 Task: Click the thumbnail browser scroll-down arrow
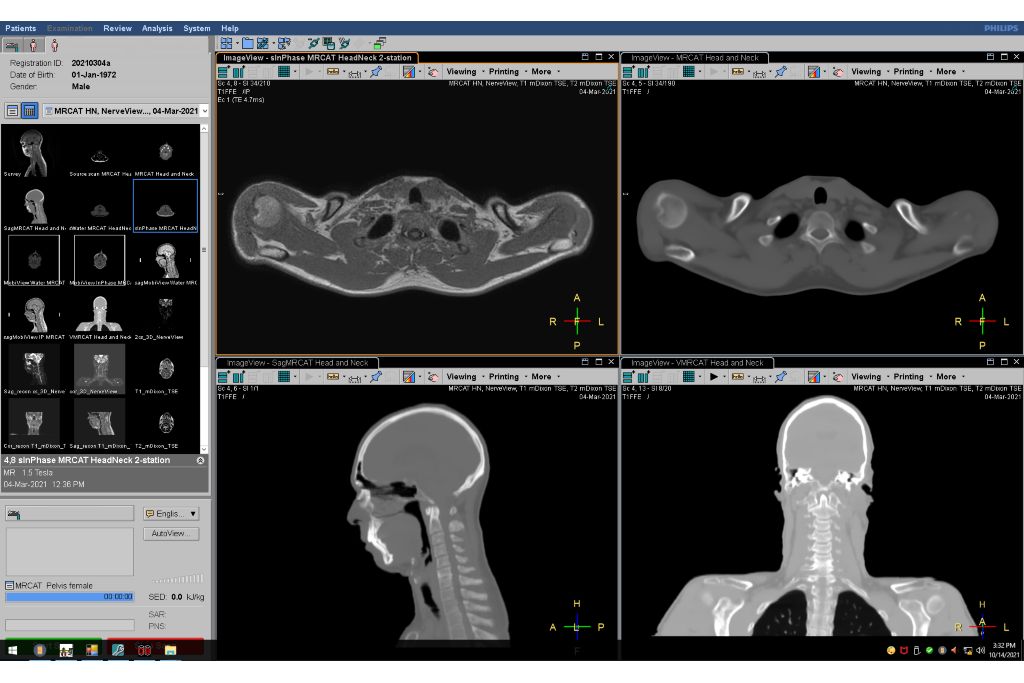pyautogui.click(x=204, y=449)
